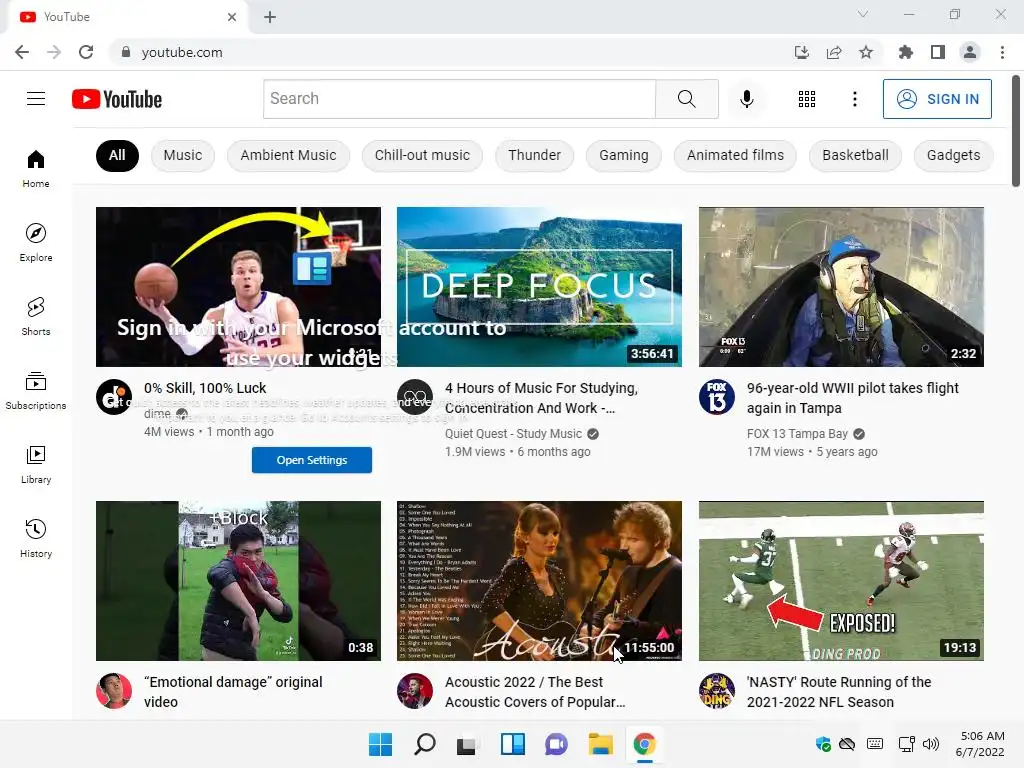1024x768 pixels.
Task: Open the Emotional damage channel avatar
Action: [114, 691]
